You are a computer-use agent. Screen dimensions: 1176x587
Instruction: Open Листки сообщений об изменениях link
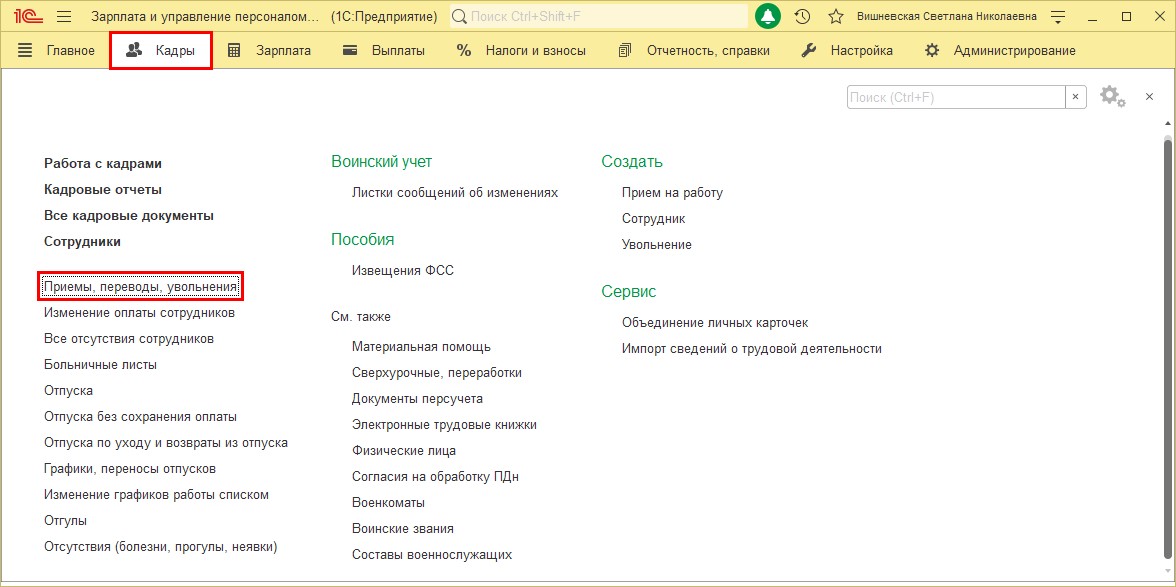coord(455,193)
